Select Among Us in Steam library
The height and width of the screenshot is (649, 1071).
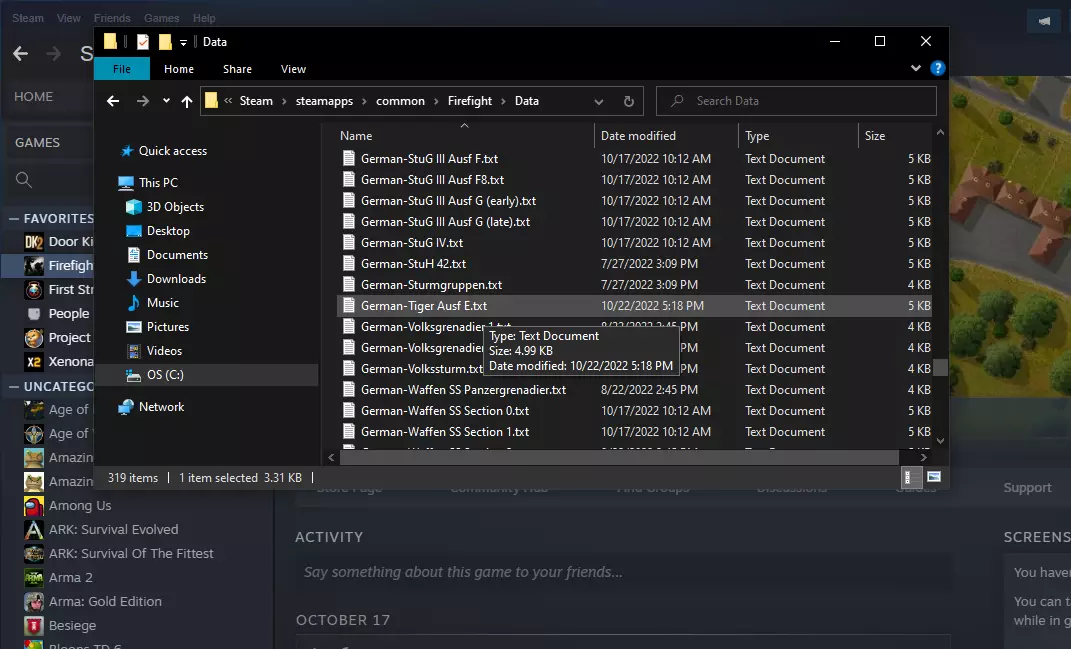click(x=79, y=506)
